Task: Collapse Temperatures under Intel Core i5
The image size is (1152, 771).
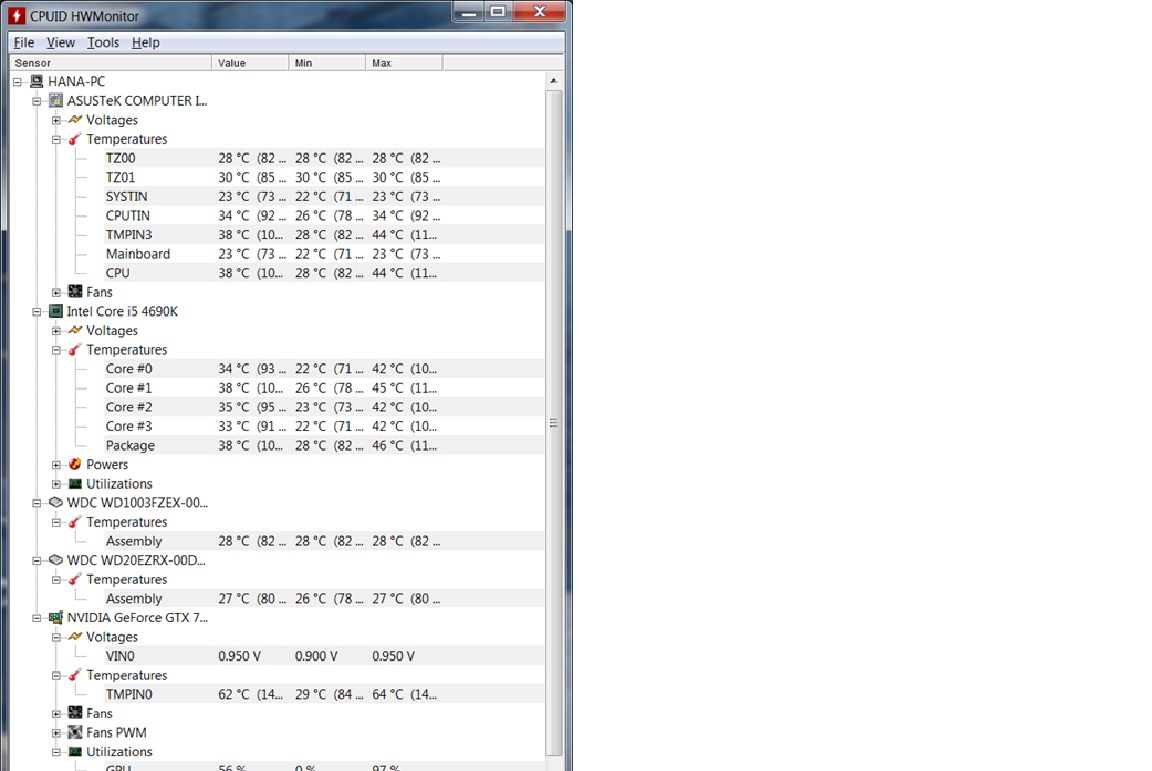Action: (56, 350)
